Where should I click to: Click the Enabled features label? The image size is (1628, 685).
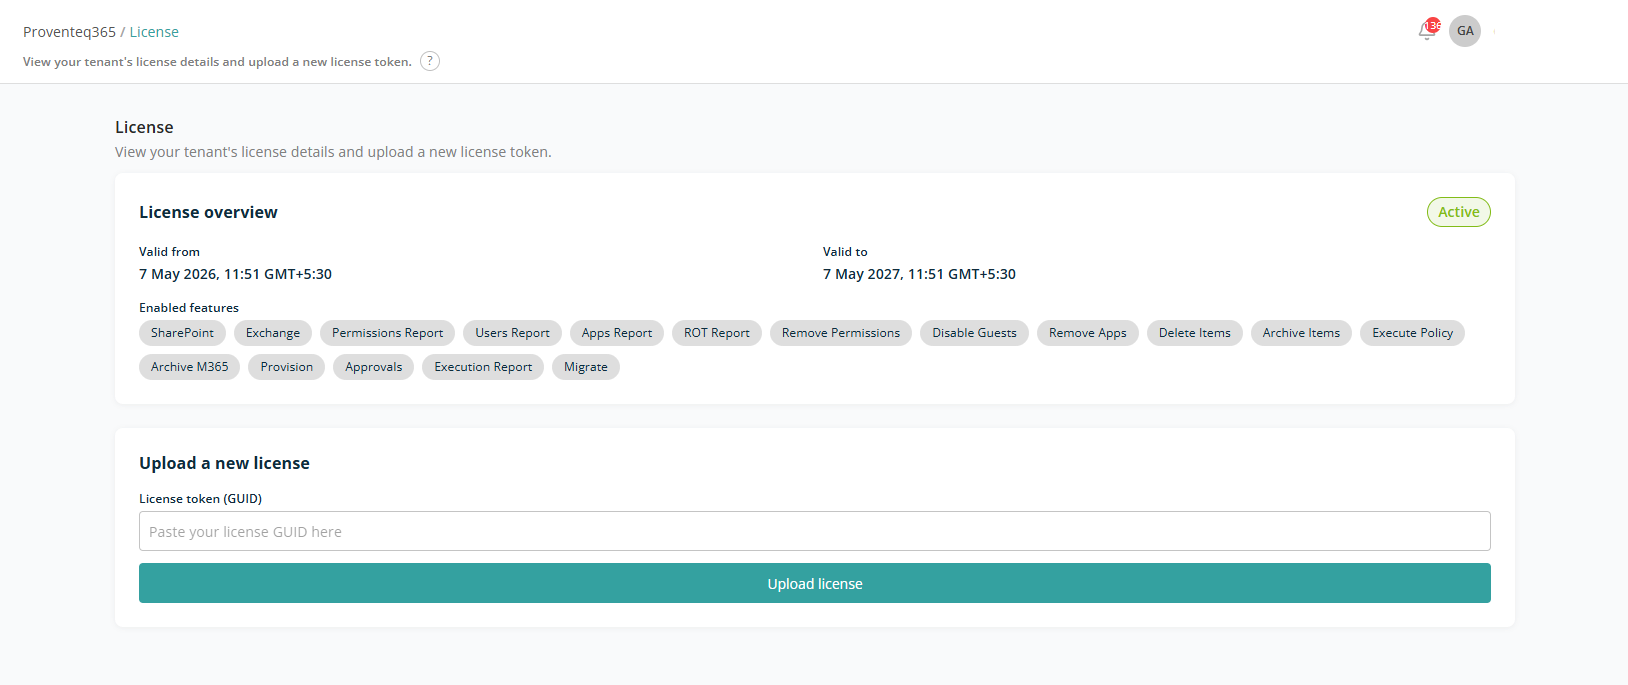point(189,307)
